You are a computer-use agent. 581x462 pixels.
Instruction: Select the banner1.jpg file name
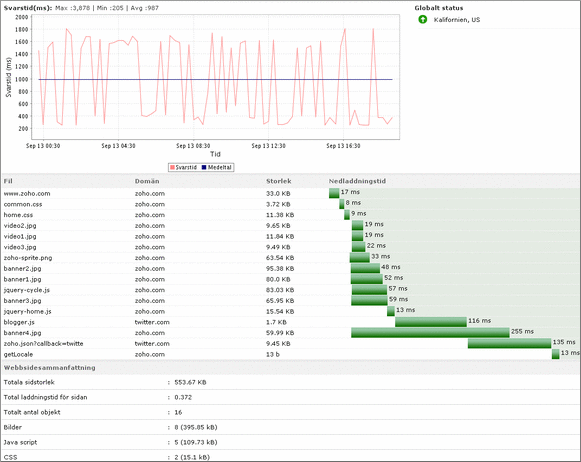[x=22, y=279]
